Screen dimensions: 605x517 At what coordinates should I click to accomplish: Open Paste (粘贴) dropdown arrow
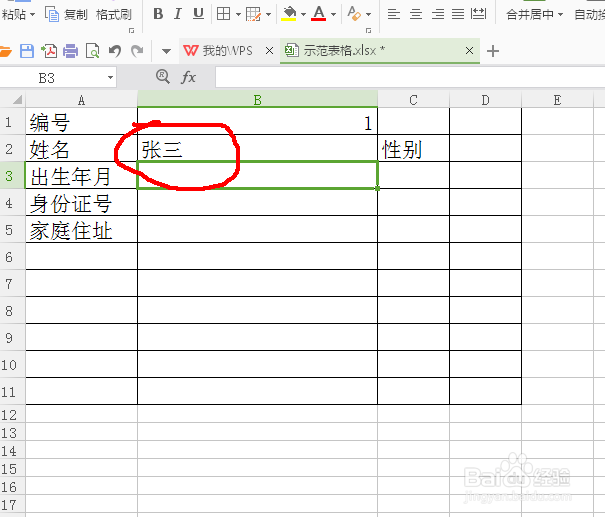coord(32,15)
